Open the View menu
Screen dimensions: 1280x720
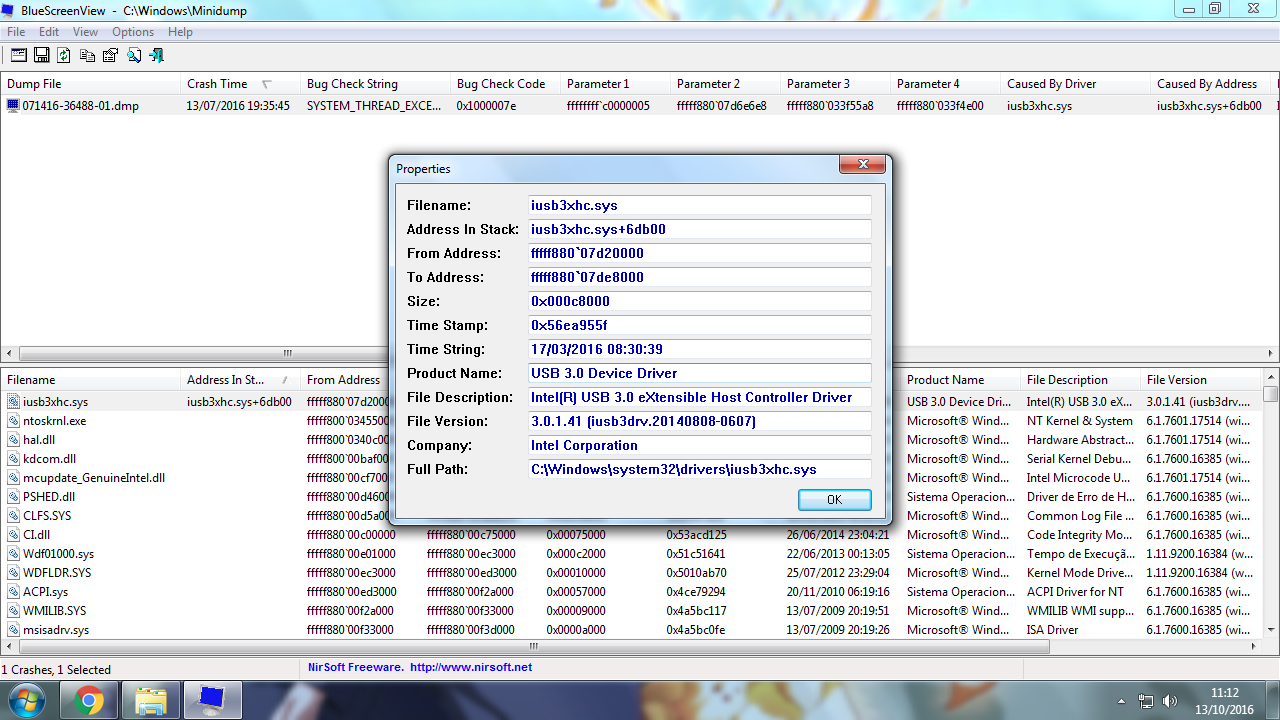point(85,32)
